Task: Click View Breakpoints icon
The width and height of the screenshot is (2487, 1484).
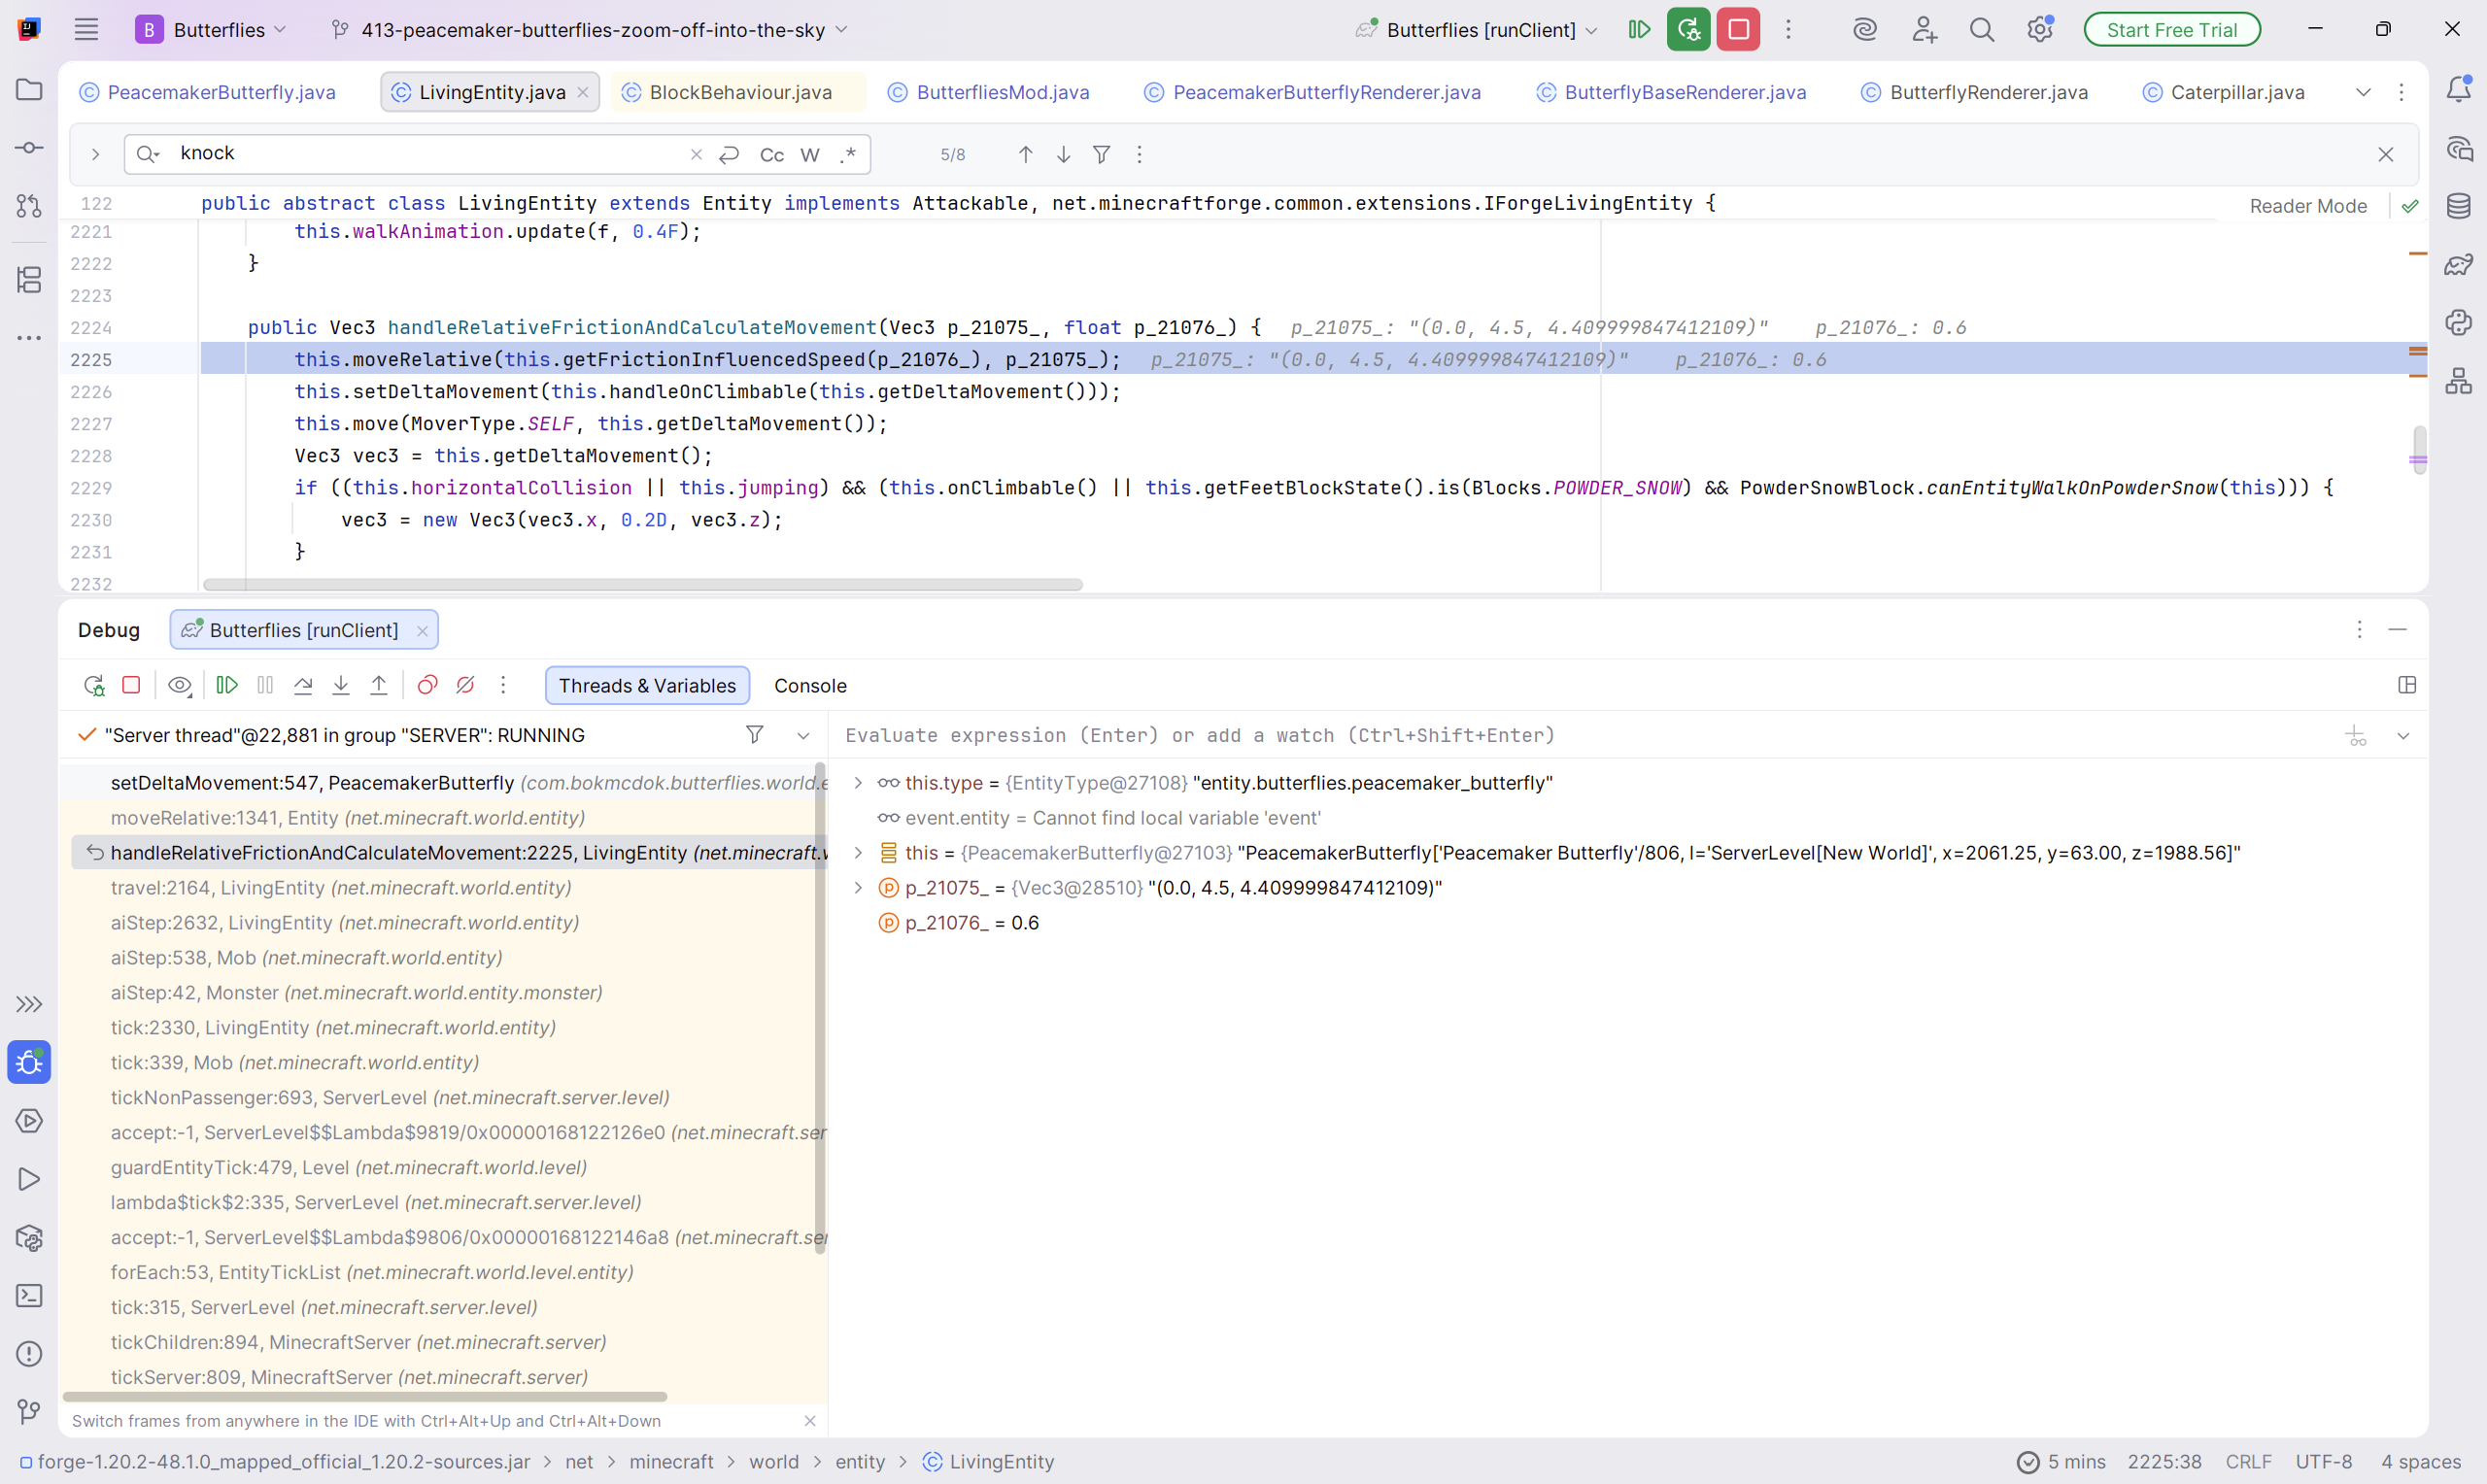Action: tap(427, 685)
